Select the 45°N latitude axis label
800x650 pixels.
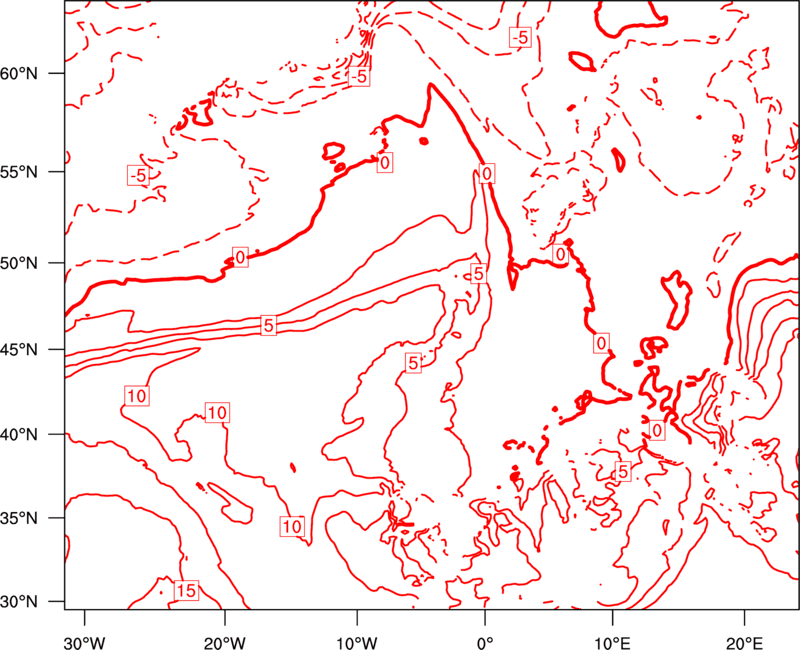coord(18,350)
